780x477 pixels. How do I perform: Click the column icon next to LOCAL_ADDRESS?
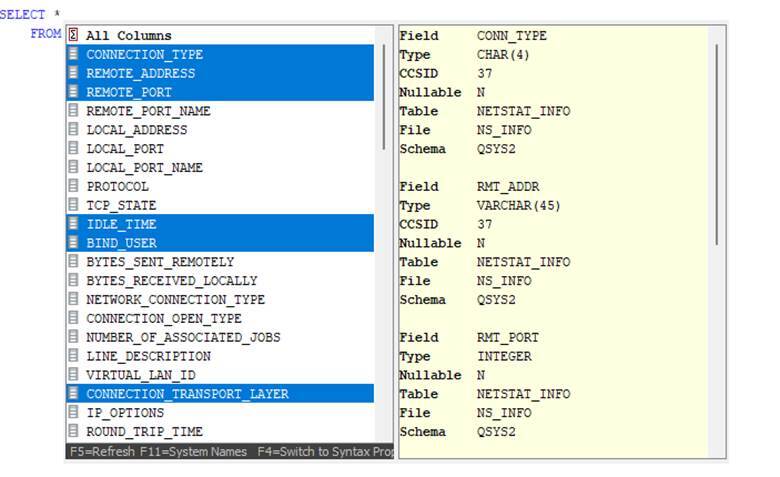(x=73, y=130)
